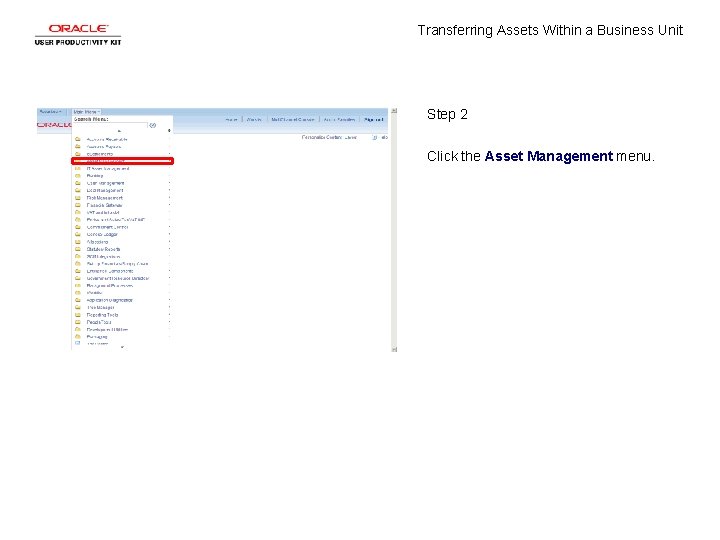The height and width of the screenshot is (540, 720).
Task: Click the Add to Favorites link
Action: [x=339, y=119]
